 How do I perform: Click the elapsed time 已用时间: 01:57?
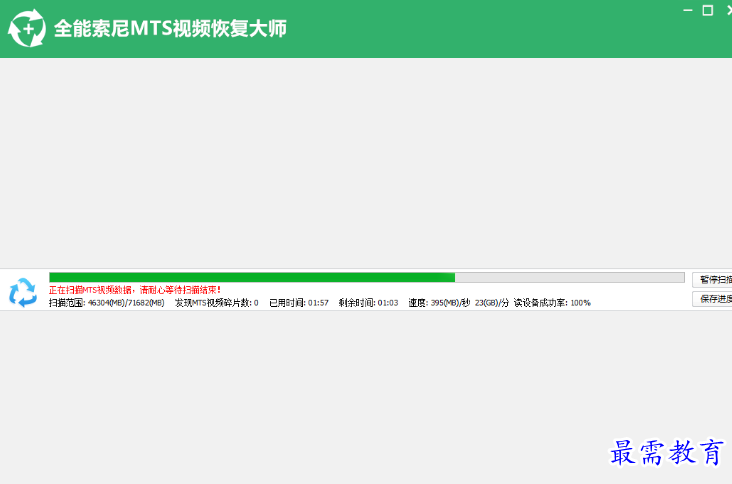299,303
